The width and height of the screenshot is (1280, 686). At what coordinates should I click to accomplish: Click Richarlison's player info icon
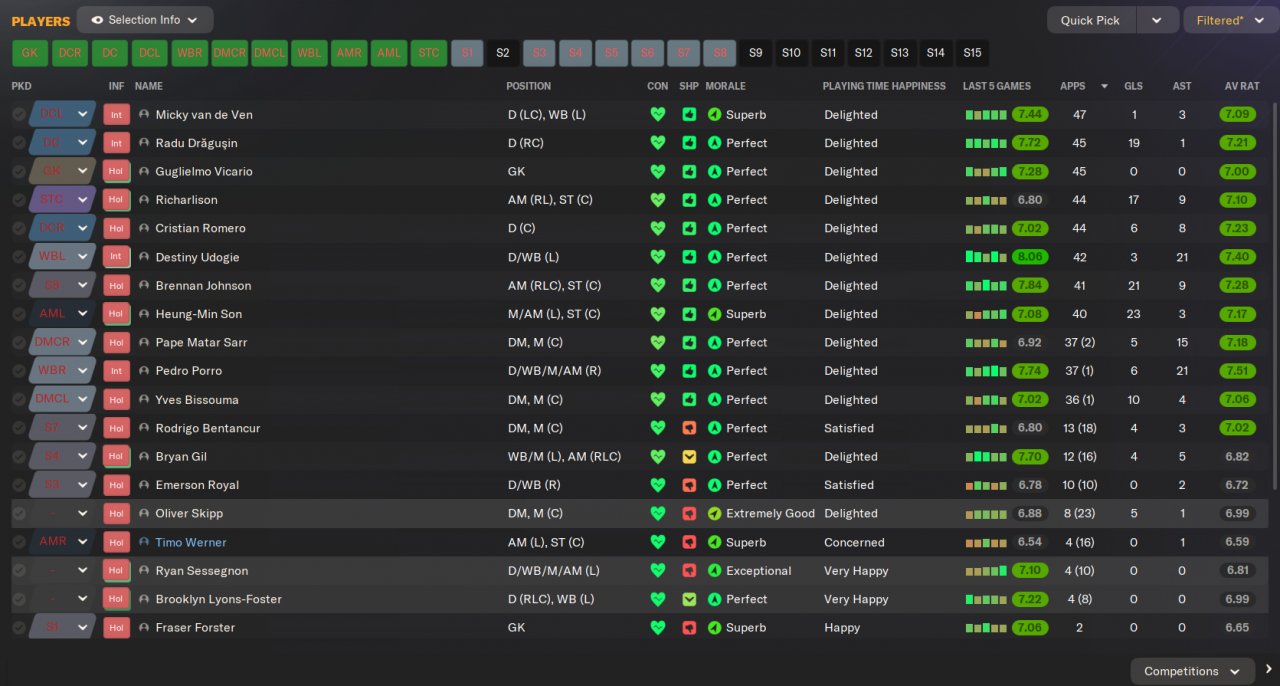tap(144, 200)
